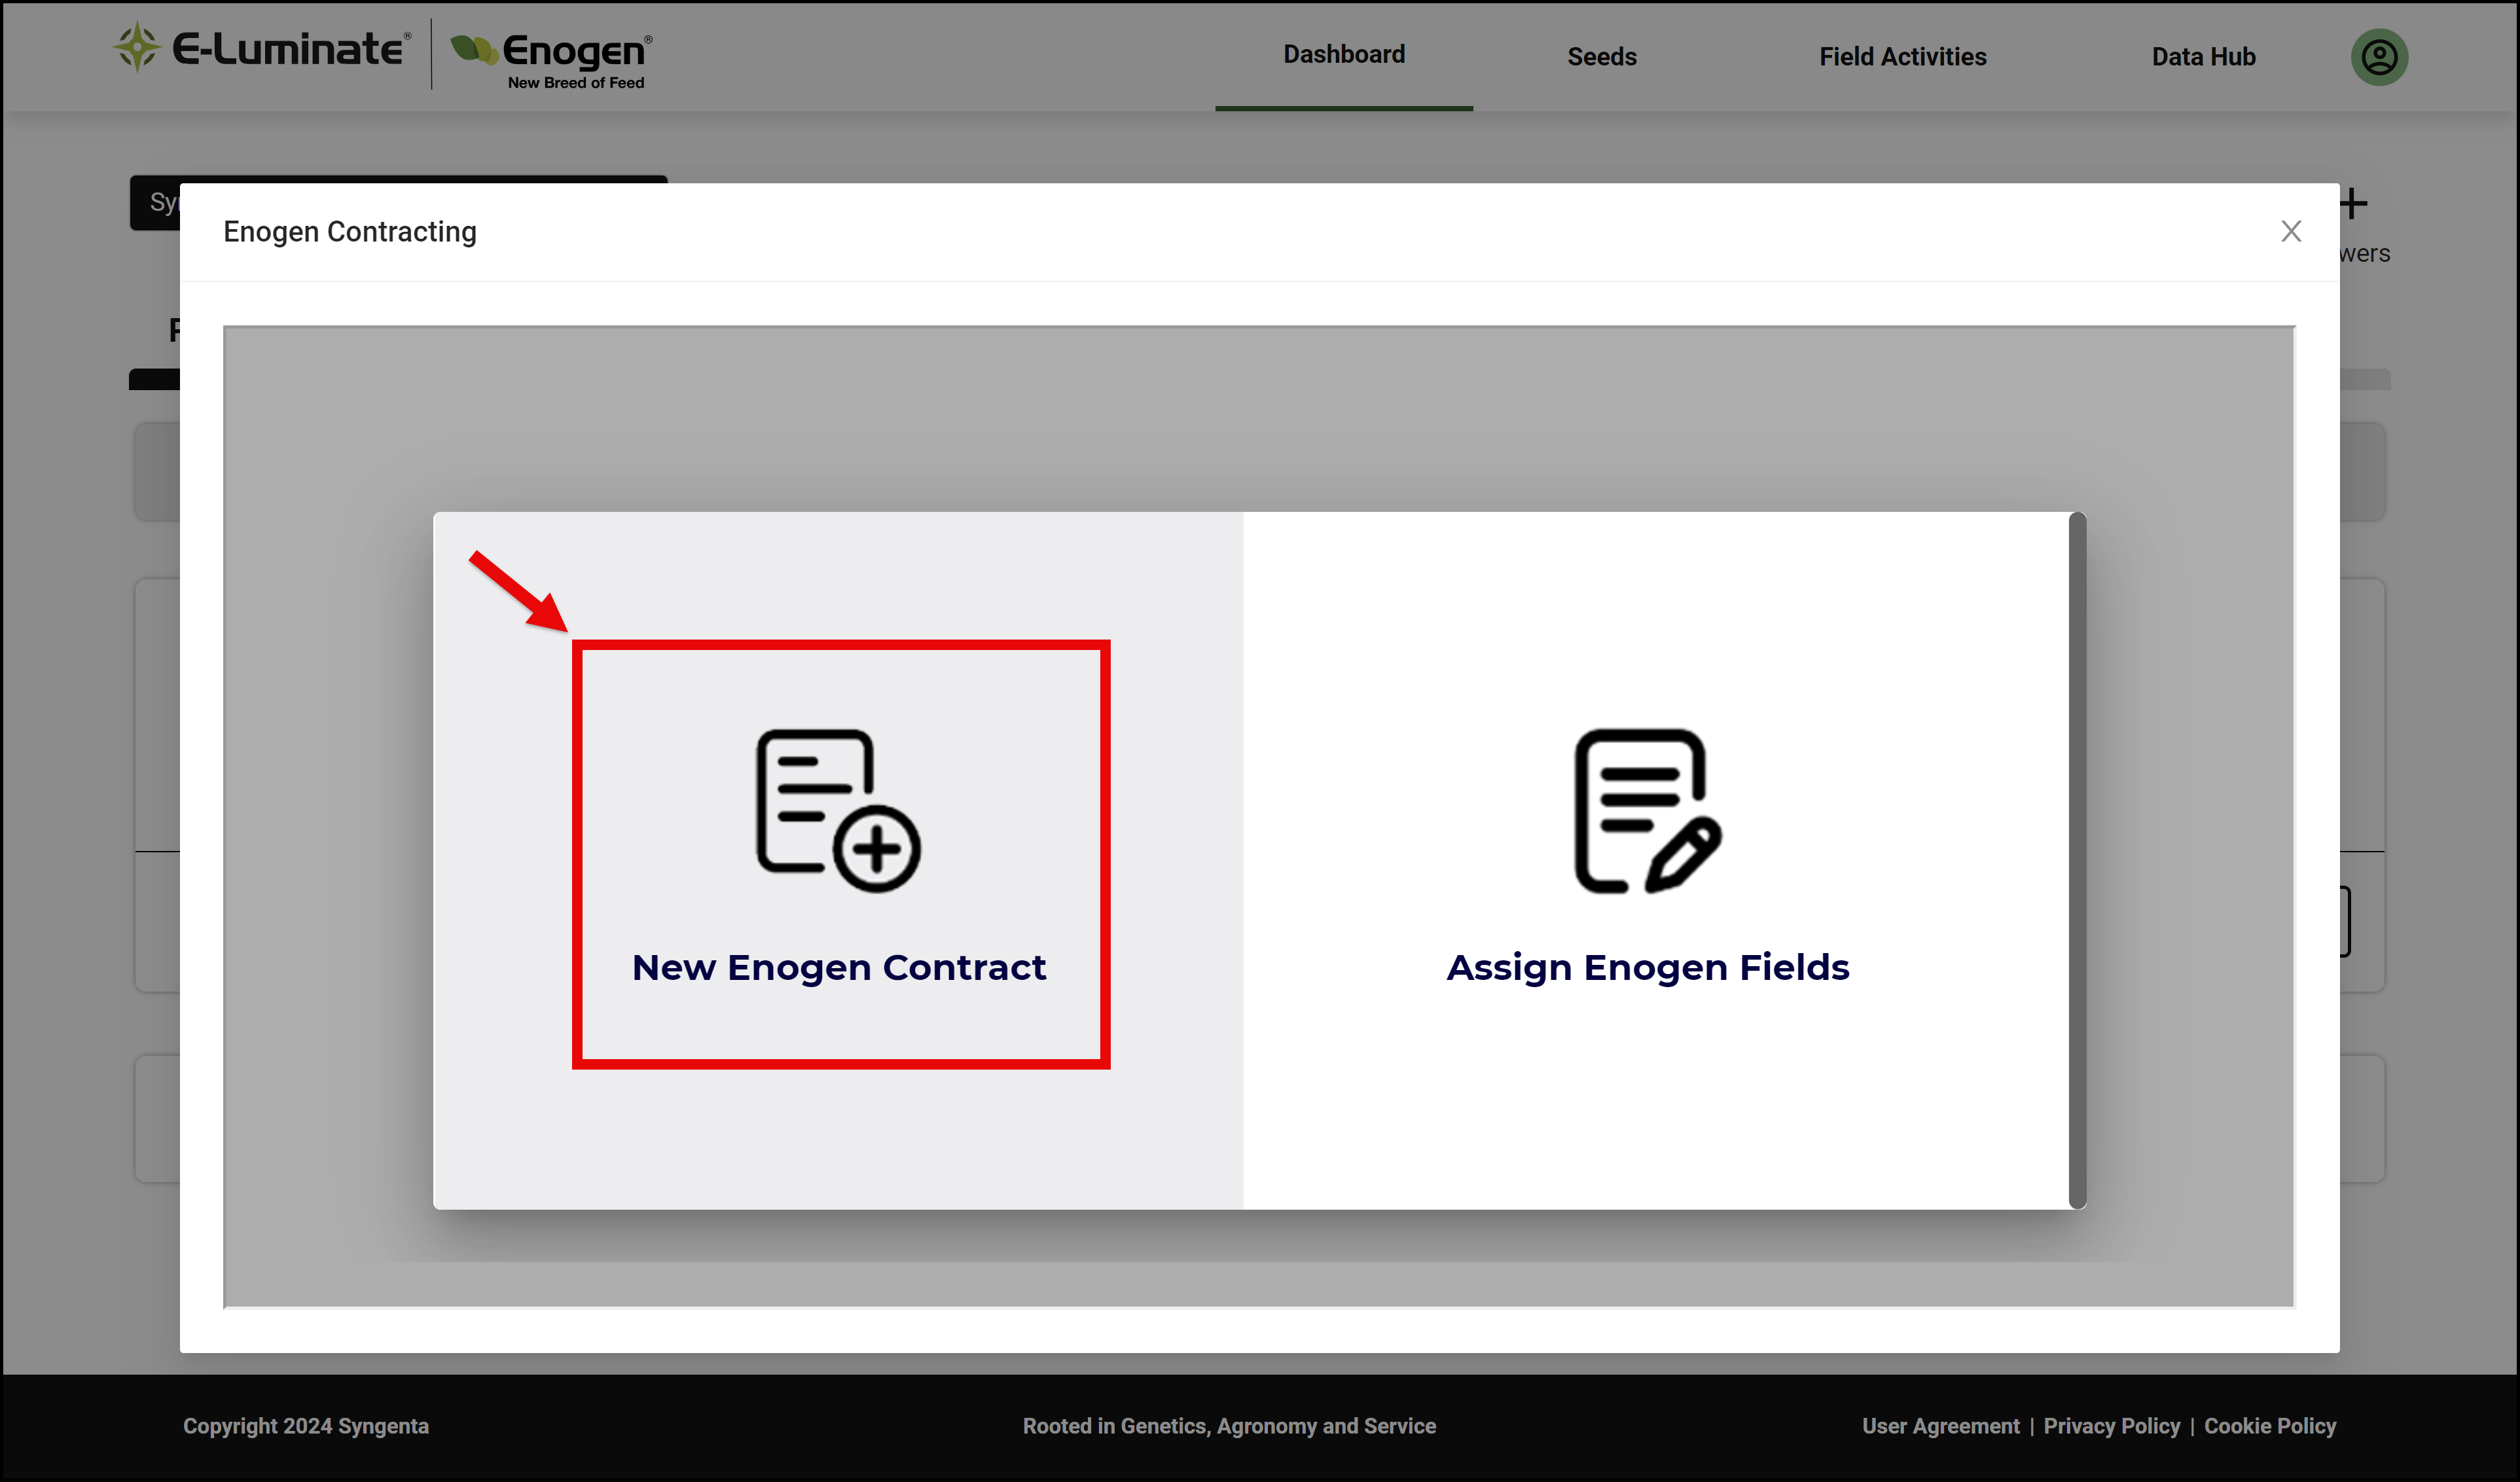Open the User Agreement link
Screen dimensions: 2520x1482
(1940, 1426)
